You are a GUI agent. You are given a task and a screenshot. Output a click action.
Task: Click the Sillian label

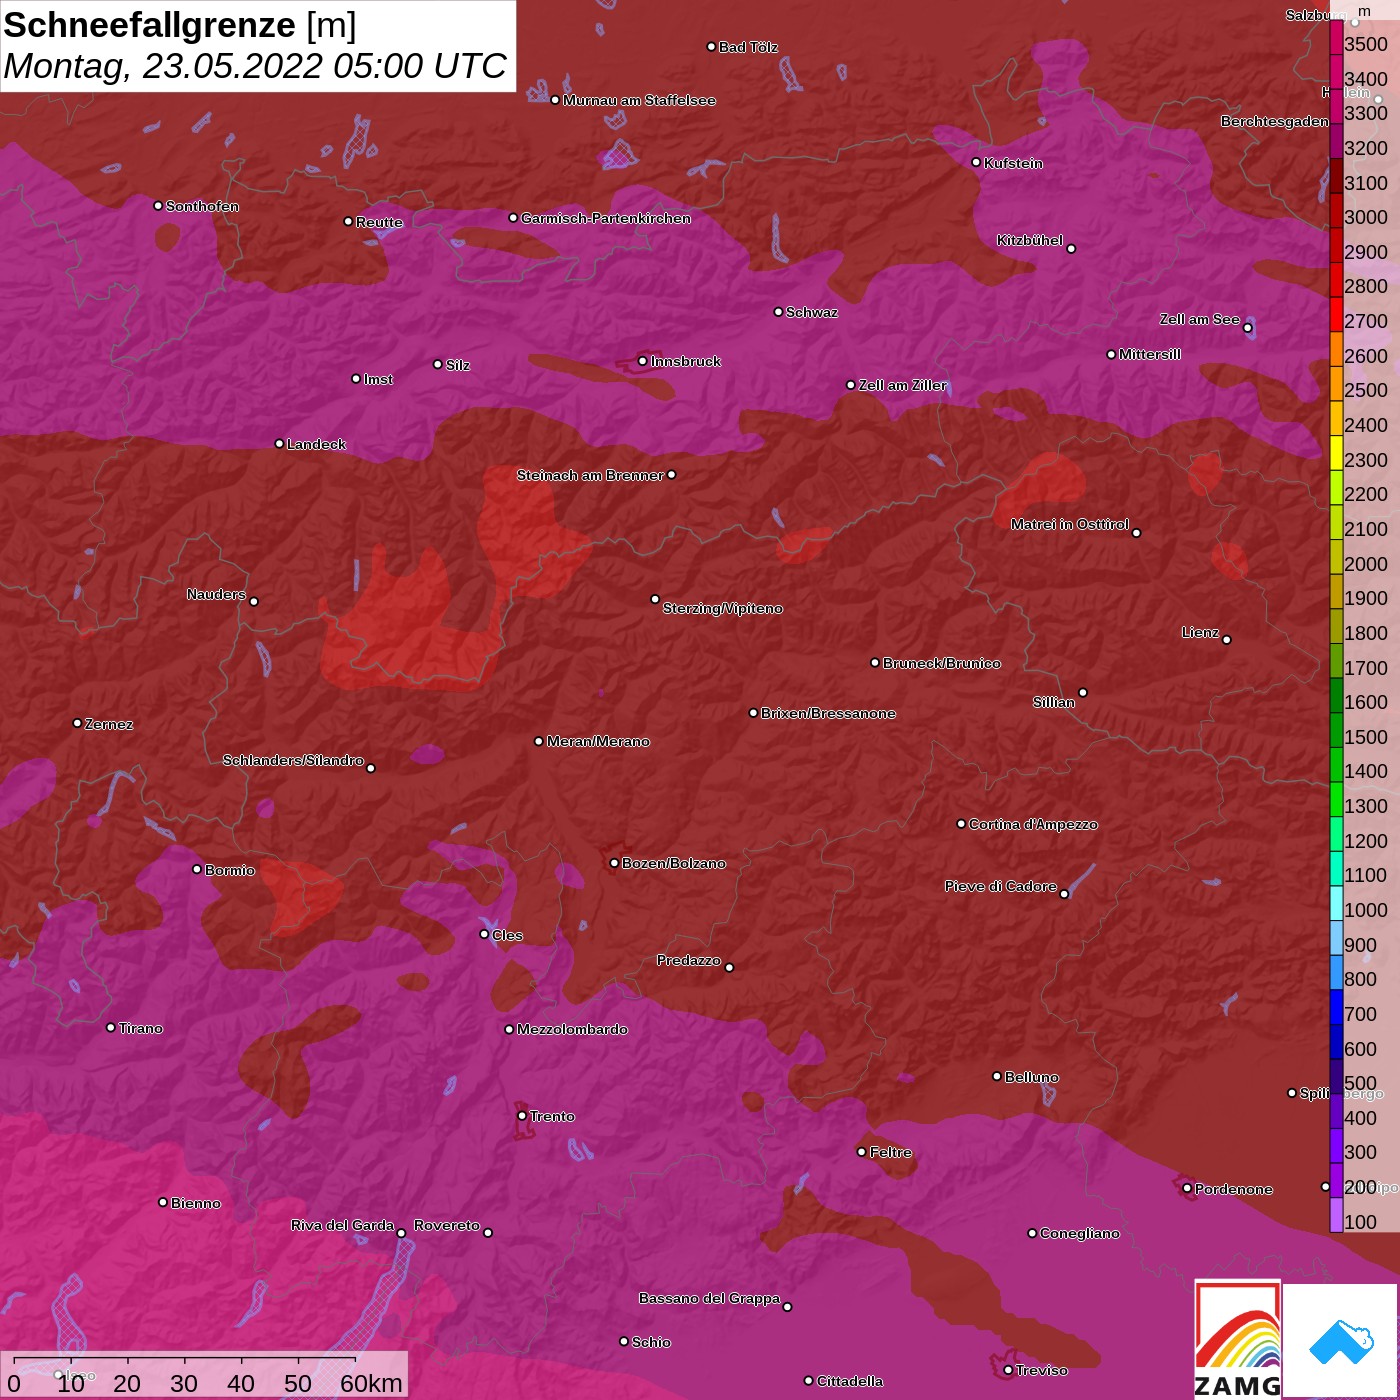tap(1053, 702)
